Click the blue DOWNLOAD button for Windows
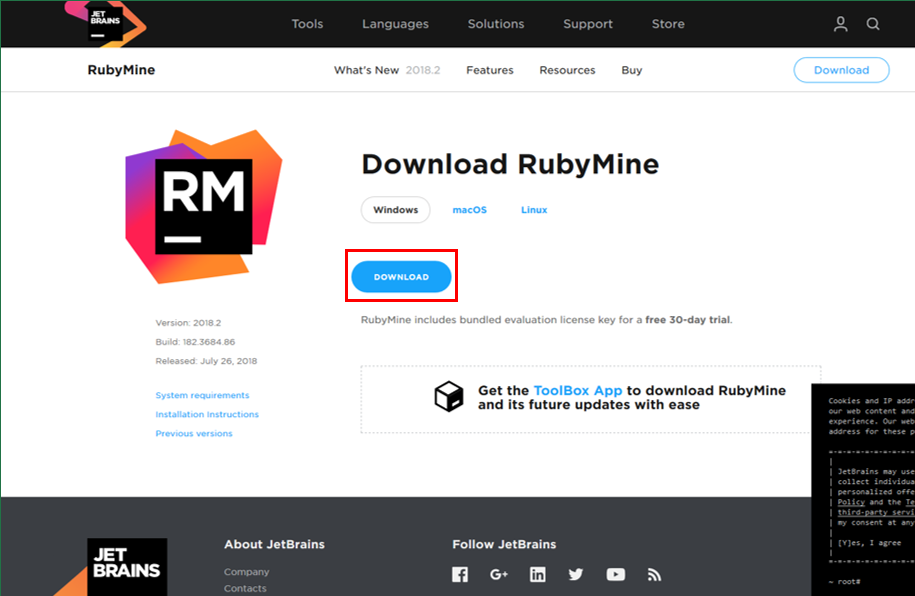 pos(401,277)
